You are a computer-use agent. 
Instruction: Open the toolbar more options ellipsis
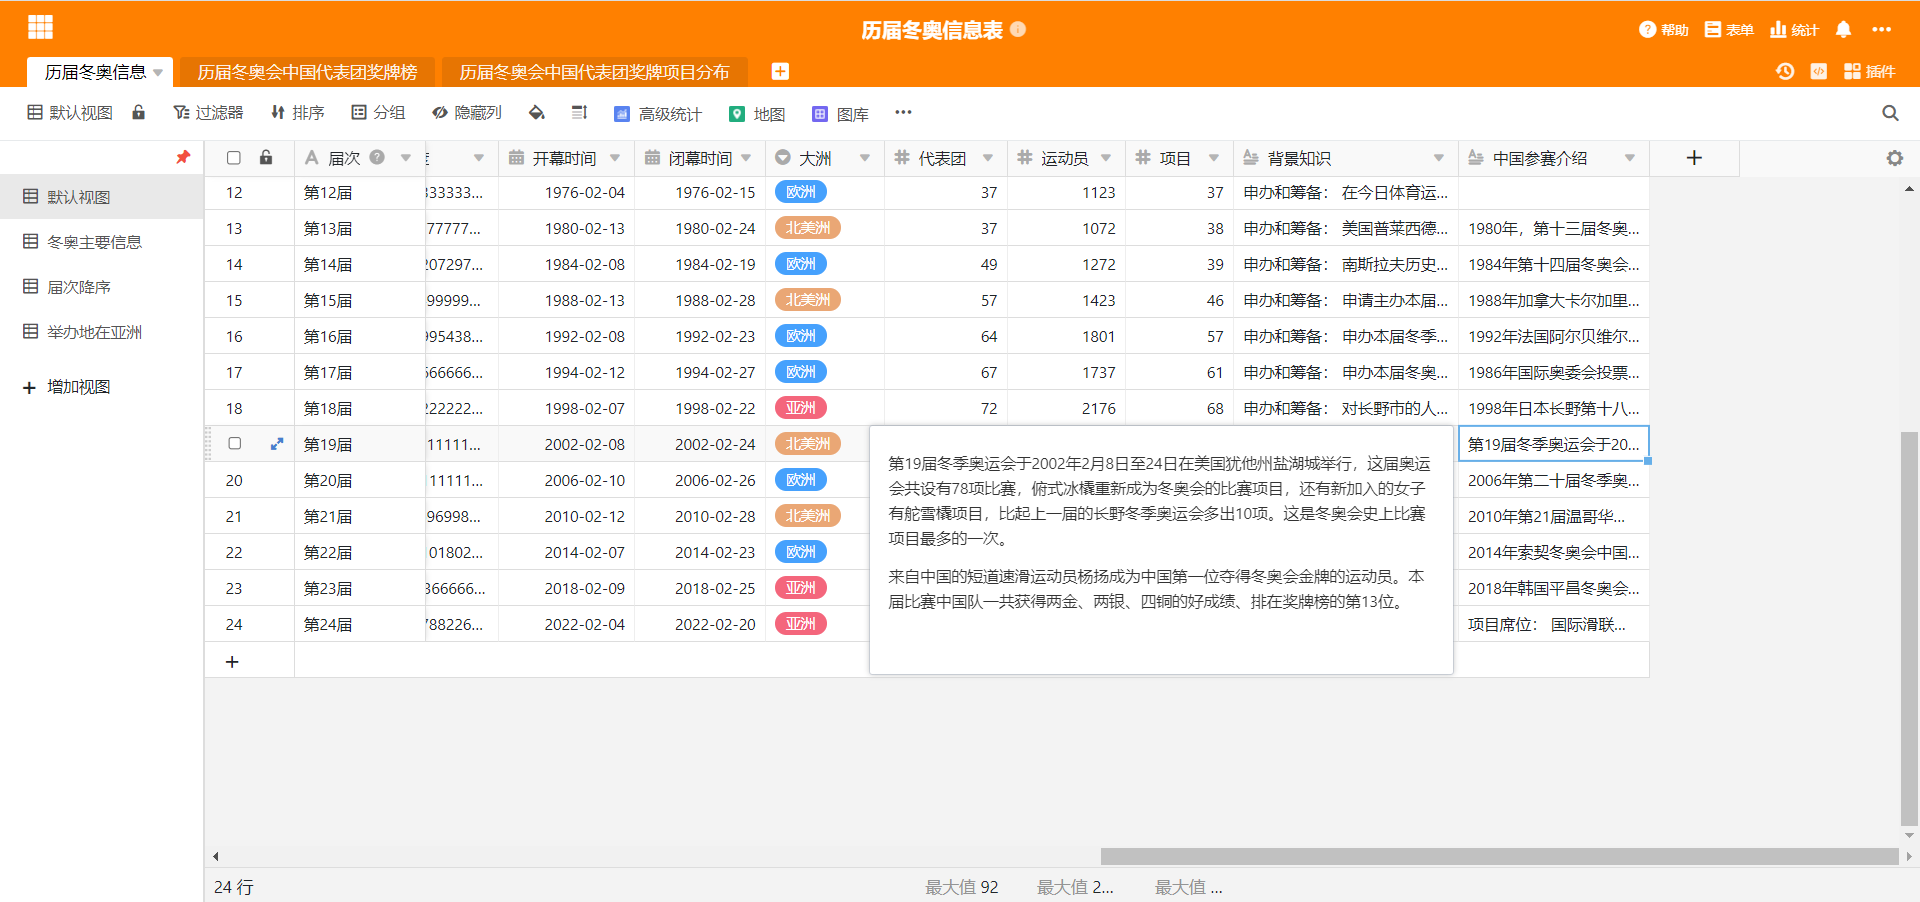(x=903, y=112)
